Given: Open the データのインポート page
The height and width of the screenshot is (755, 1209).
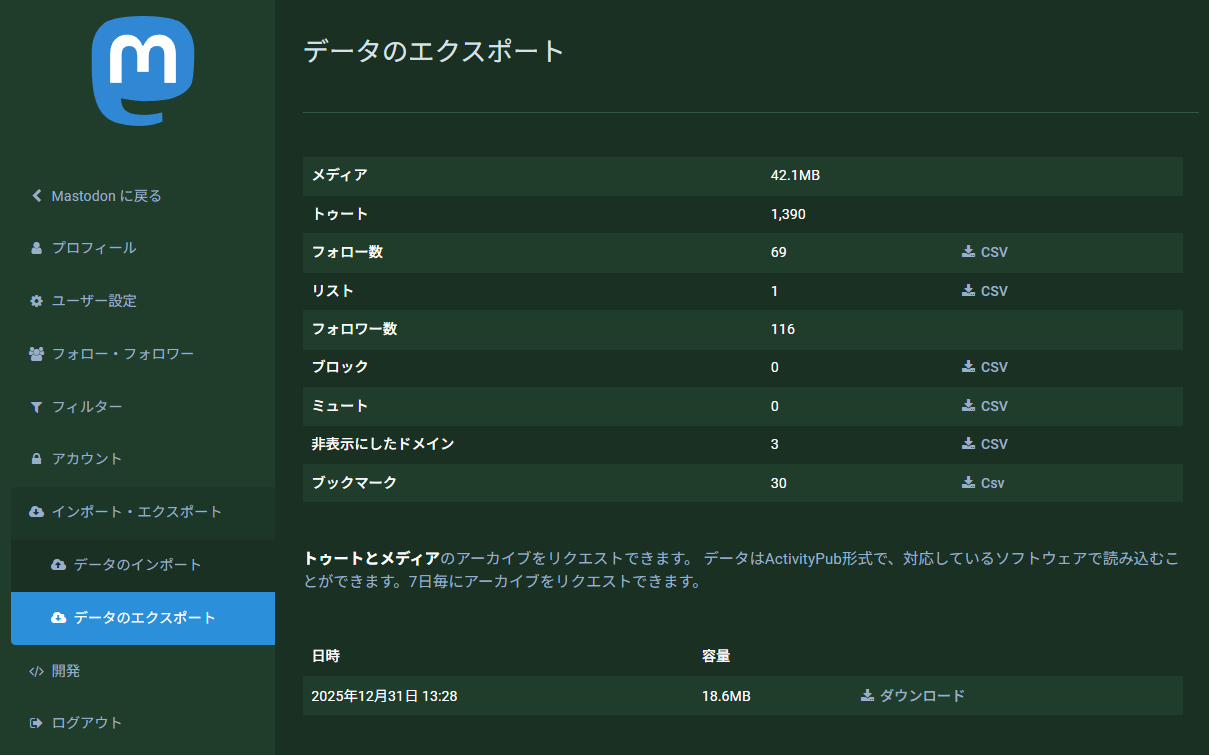Looking at the screenshot, I should pos(138,565).
